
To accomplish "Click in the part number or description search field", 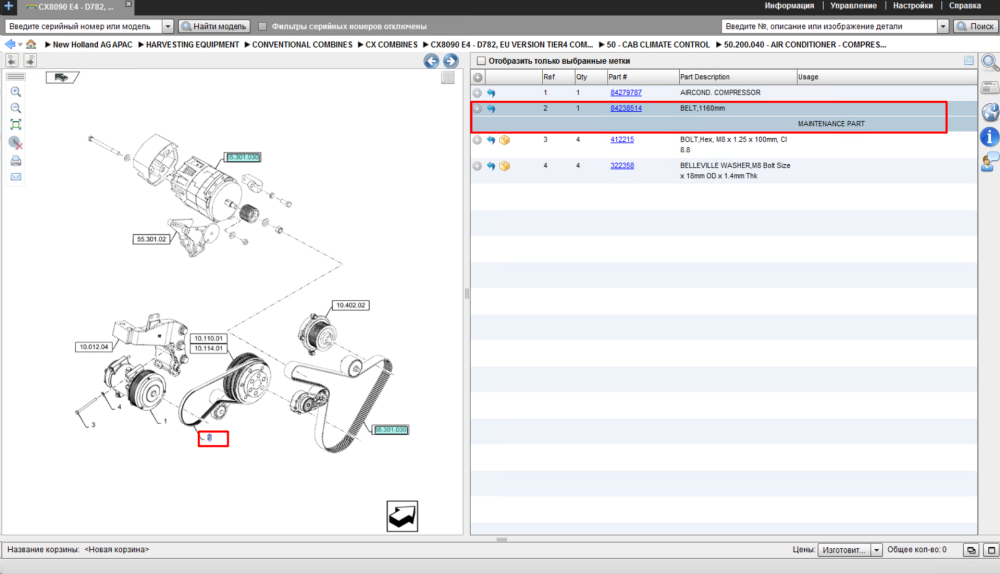I will point(829,26).
